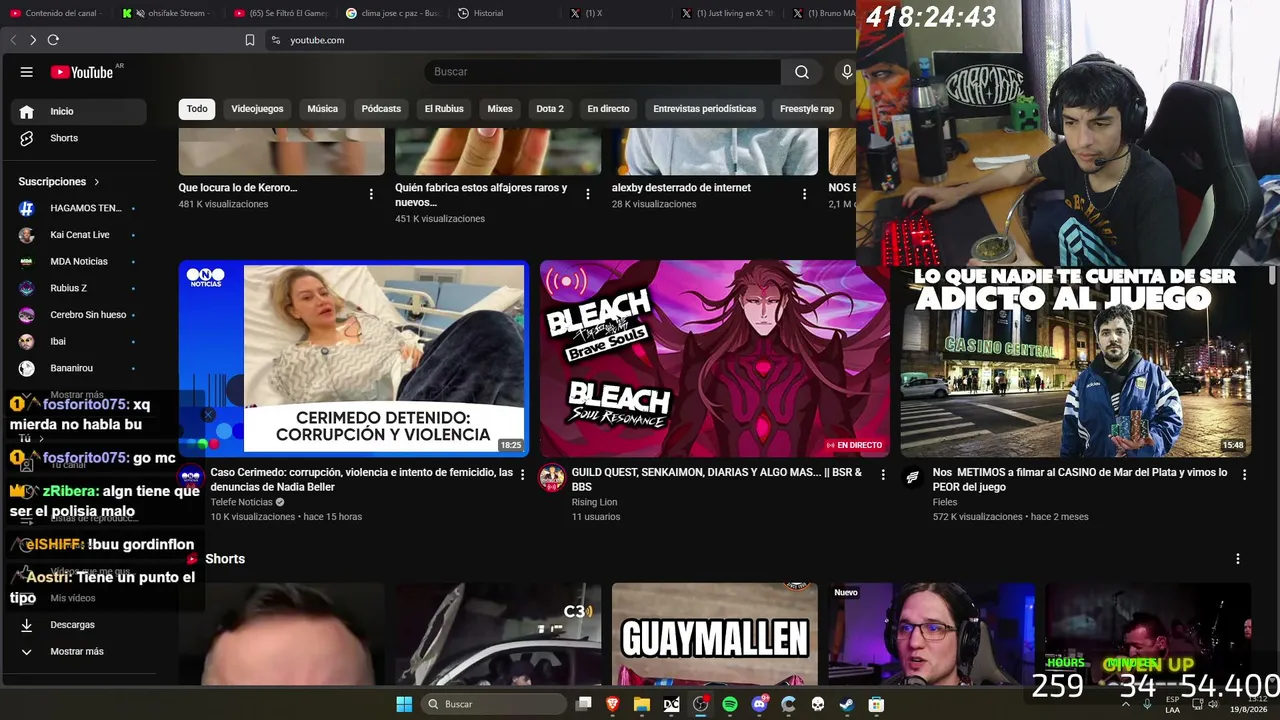Click the search magnifier button
Viewport: 1280px width, 720px height.
[x=802, y=72]
